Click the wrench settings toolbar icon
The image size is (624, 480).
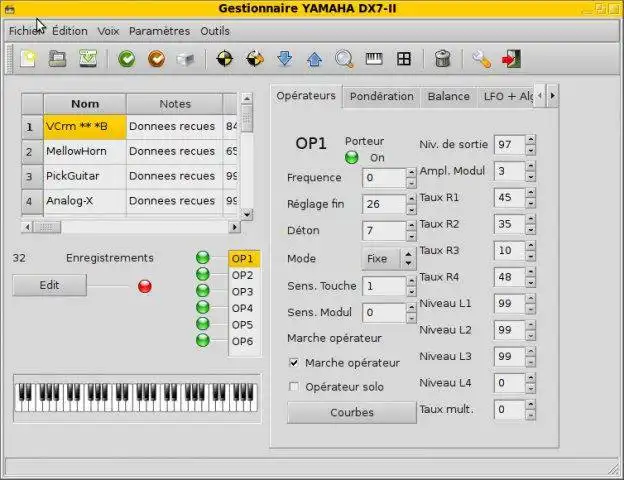click(x=482, y=59)
